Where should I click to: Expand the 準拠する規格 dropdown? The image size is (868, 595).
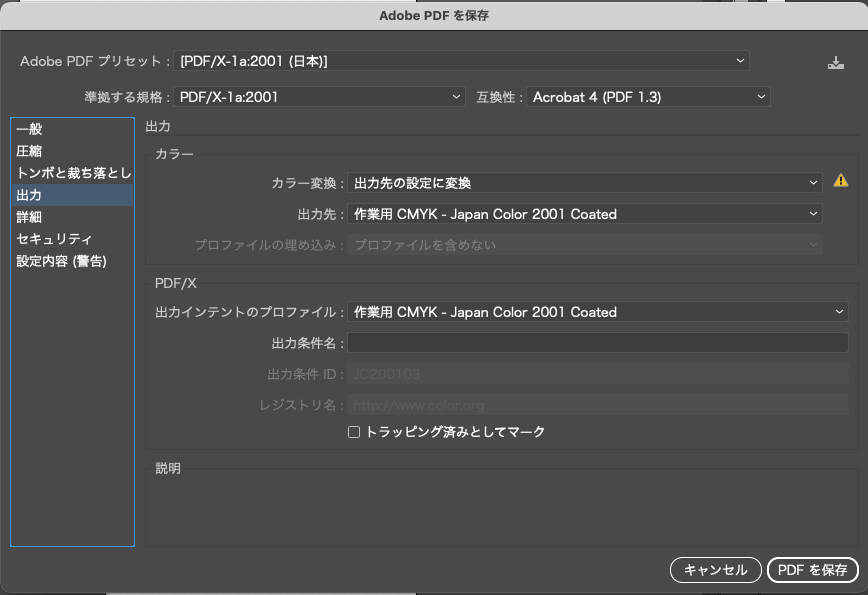coord(319,97)
